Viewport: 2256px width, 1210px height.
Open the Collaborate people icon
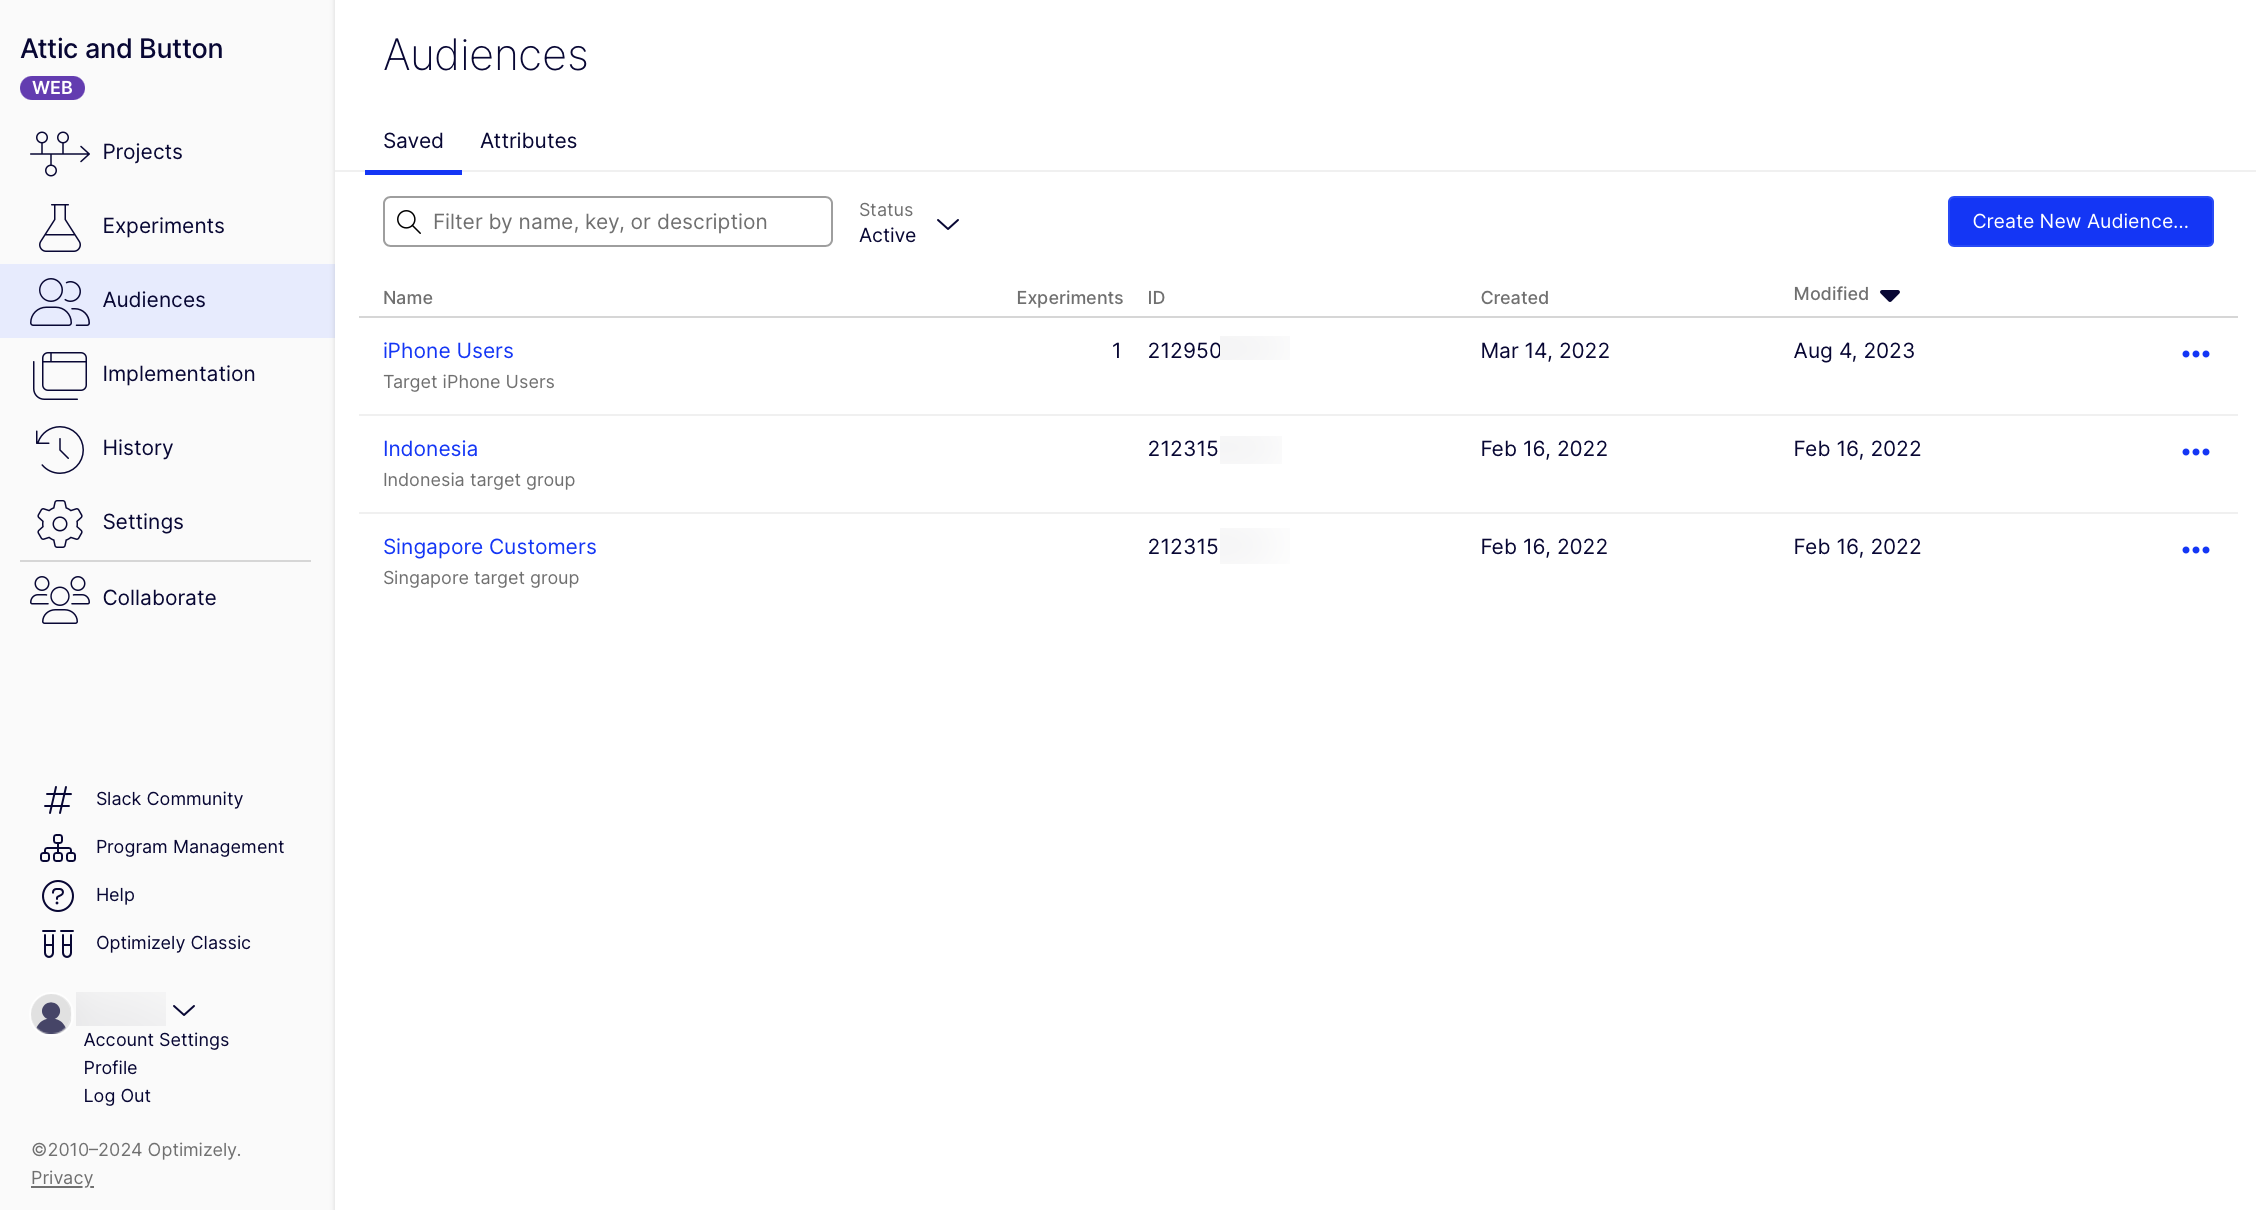point(59,599)
